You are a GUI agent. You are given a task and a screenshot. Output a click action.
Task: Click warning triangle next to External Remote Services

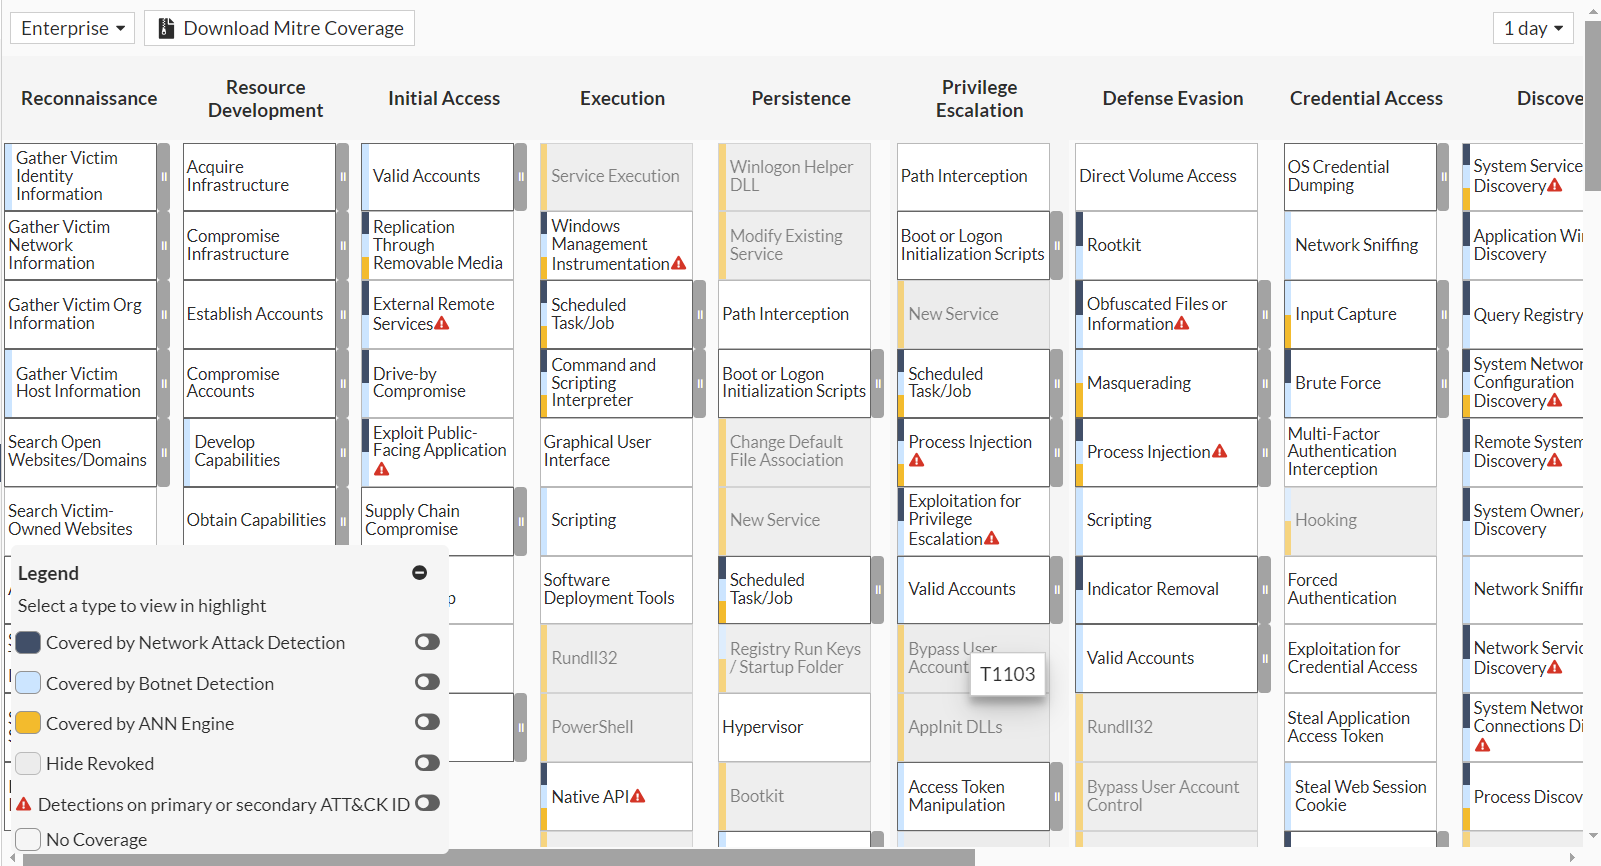point(442,324)
